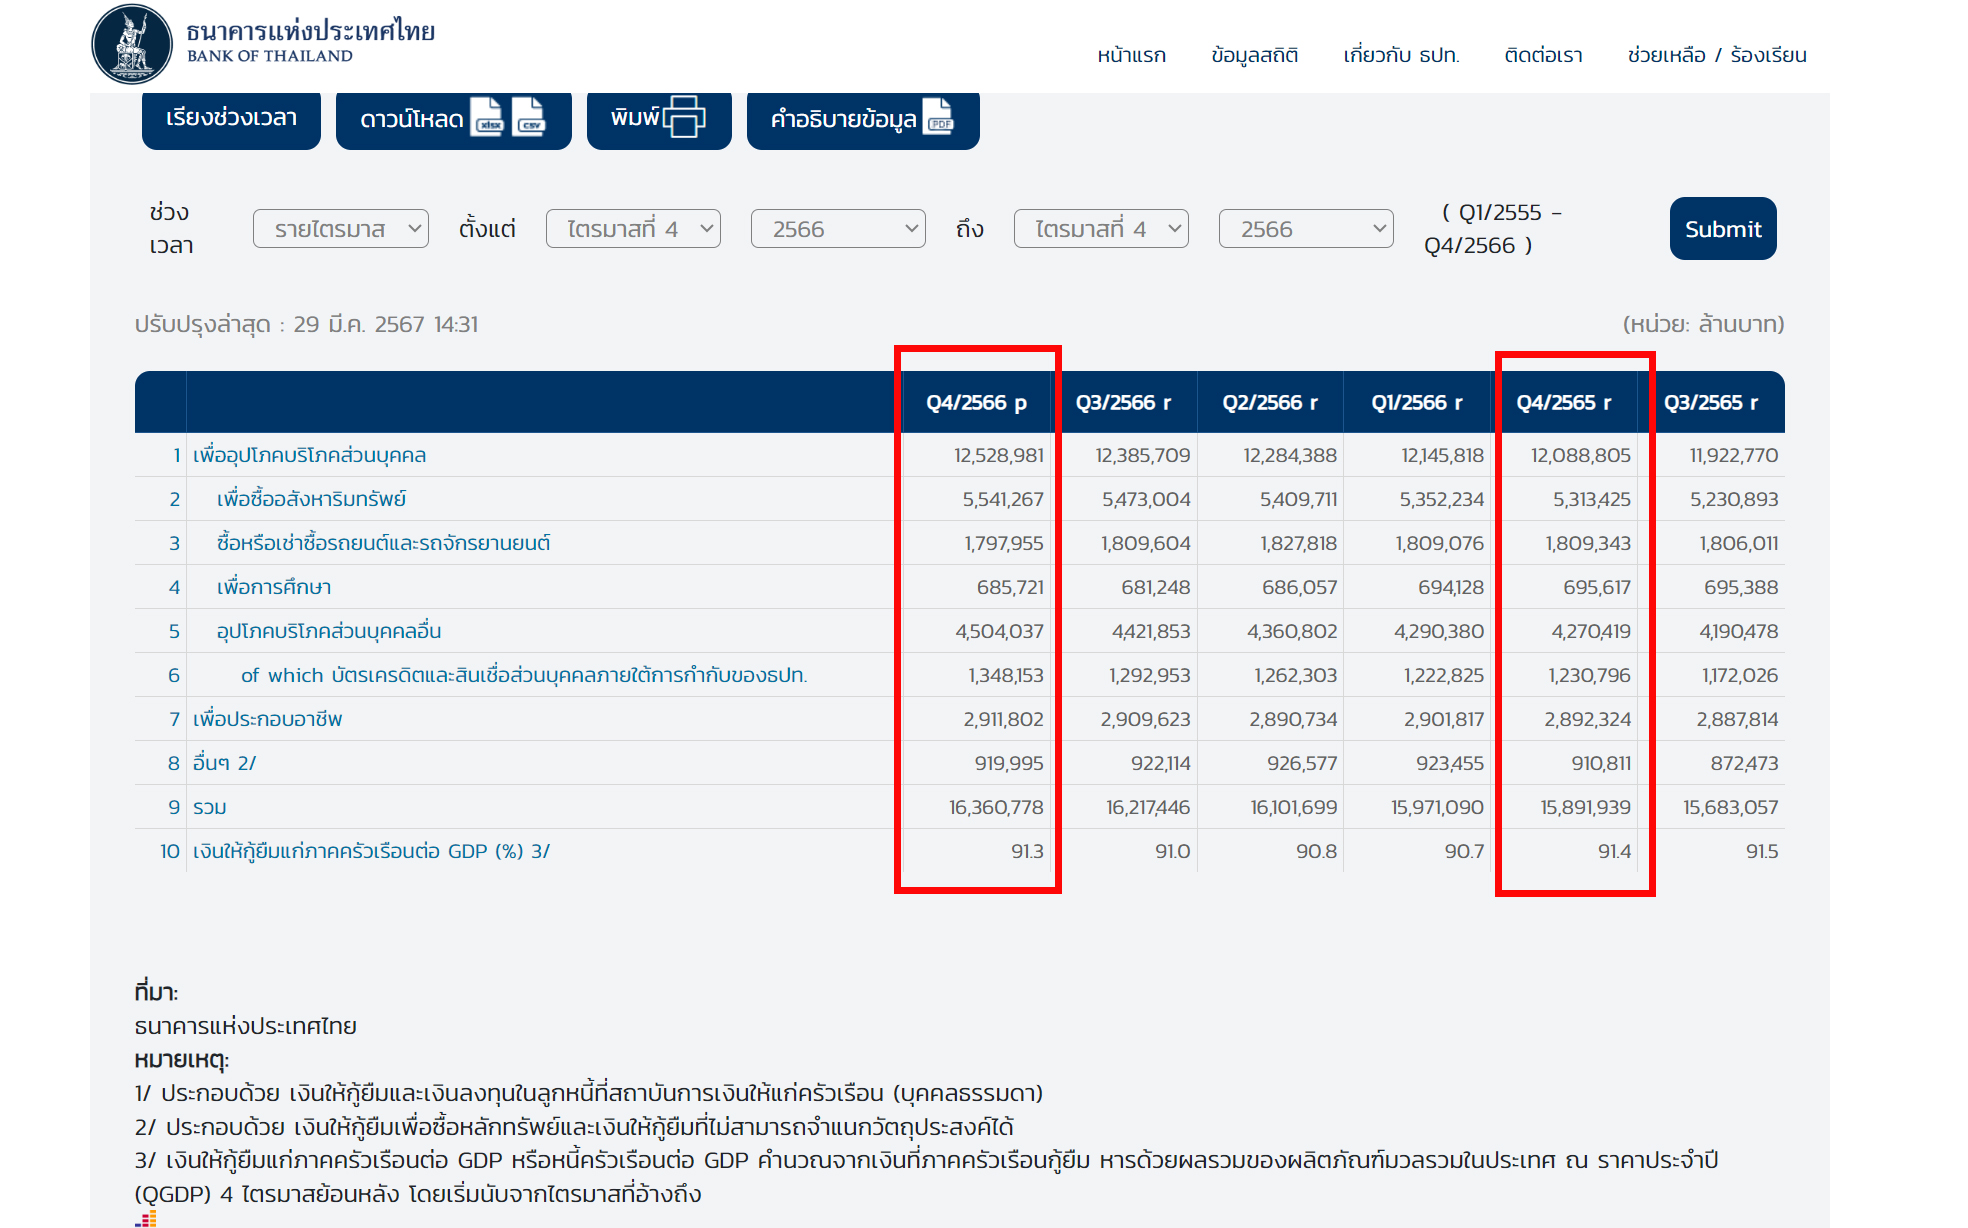Click the เรียงช่วงเวลา button
The height and width of the screenshot is (1228, 1968).
[x=231, y=118]
